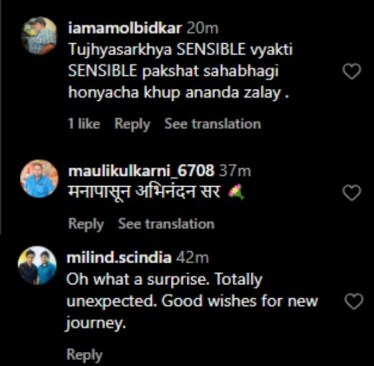Visit the iamamolbidkar username link
Screen dimensions: 374x366
(125, 28)
